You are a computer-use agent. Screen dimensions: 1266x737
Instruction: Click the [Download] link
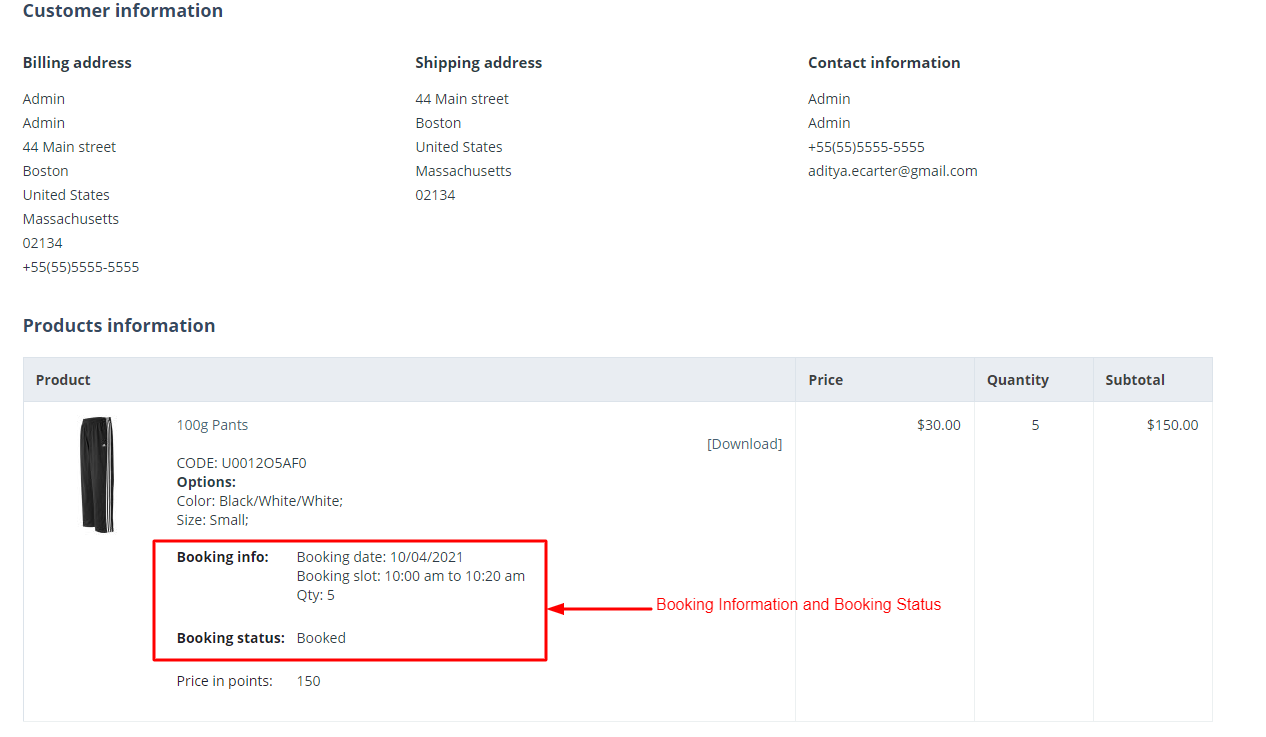point(744,444)
